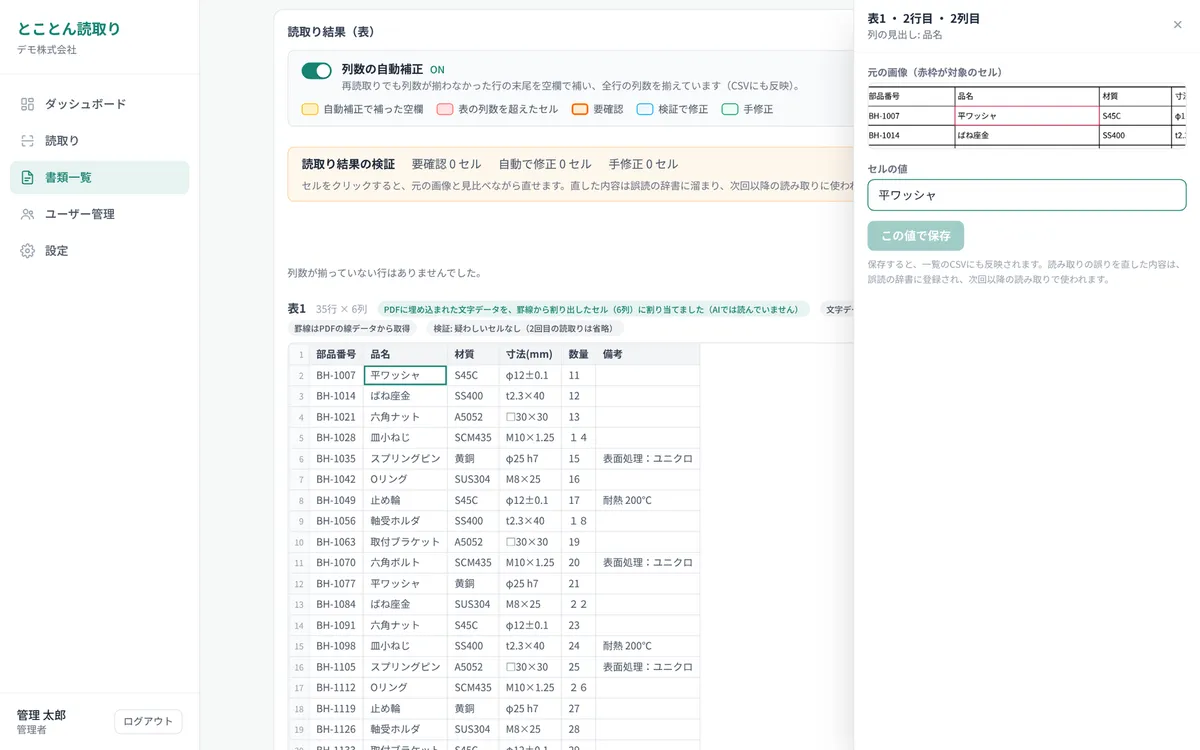Open 書類一覧 from the sidebar
The height and width of the screenshot is (750, 1200).
[x=99, y=177]
